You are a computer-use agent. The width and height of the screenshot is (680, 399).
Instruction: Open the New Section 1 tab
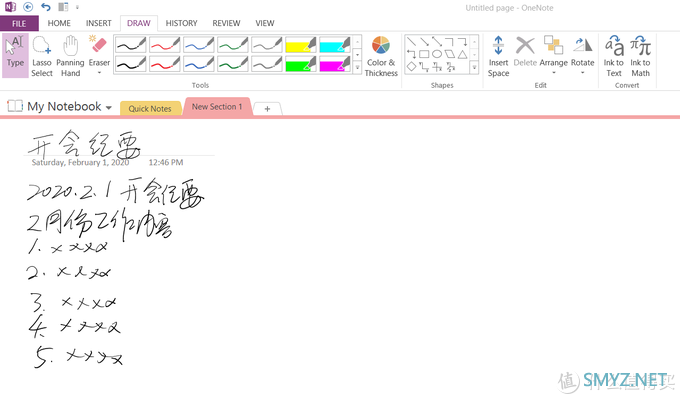tap(217, 107)
